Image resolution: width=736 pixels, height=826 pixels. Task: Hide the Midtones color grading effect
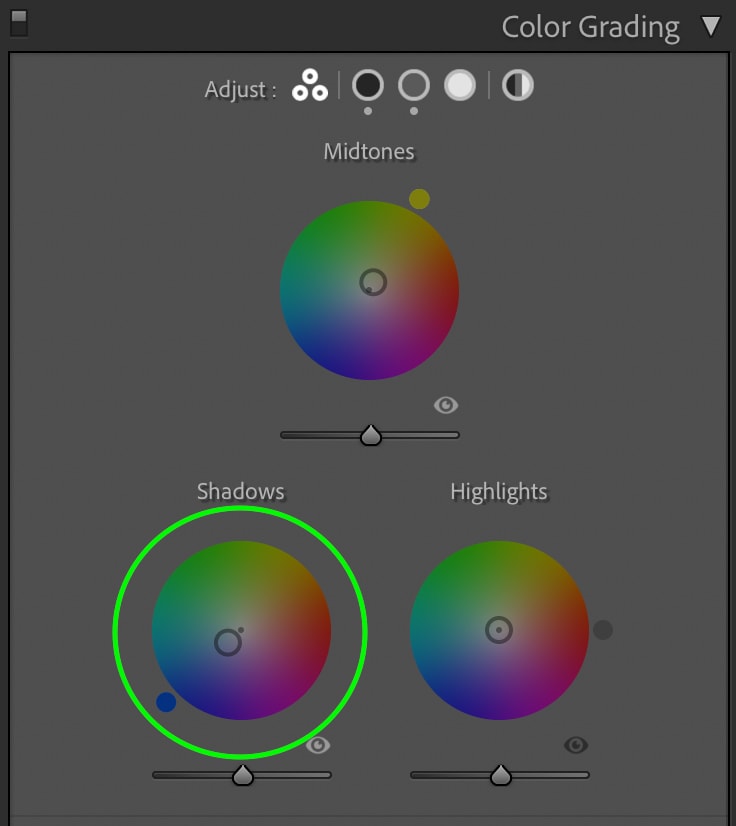pyautogui.click(x=446, y=405)
